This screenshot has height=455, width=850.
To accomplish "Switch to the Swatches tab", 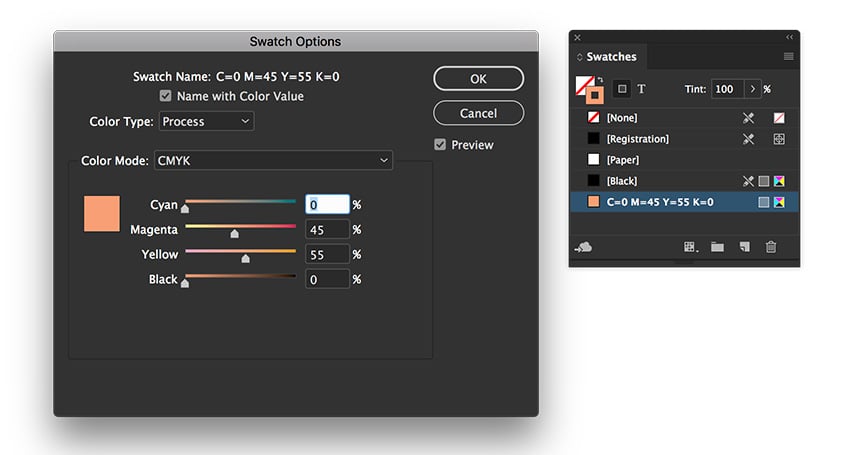I will (611, 57).
